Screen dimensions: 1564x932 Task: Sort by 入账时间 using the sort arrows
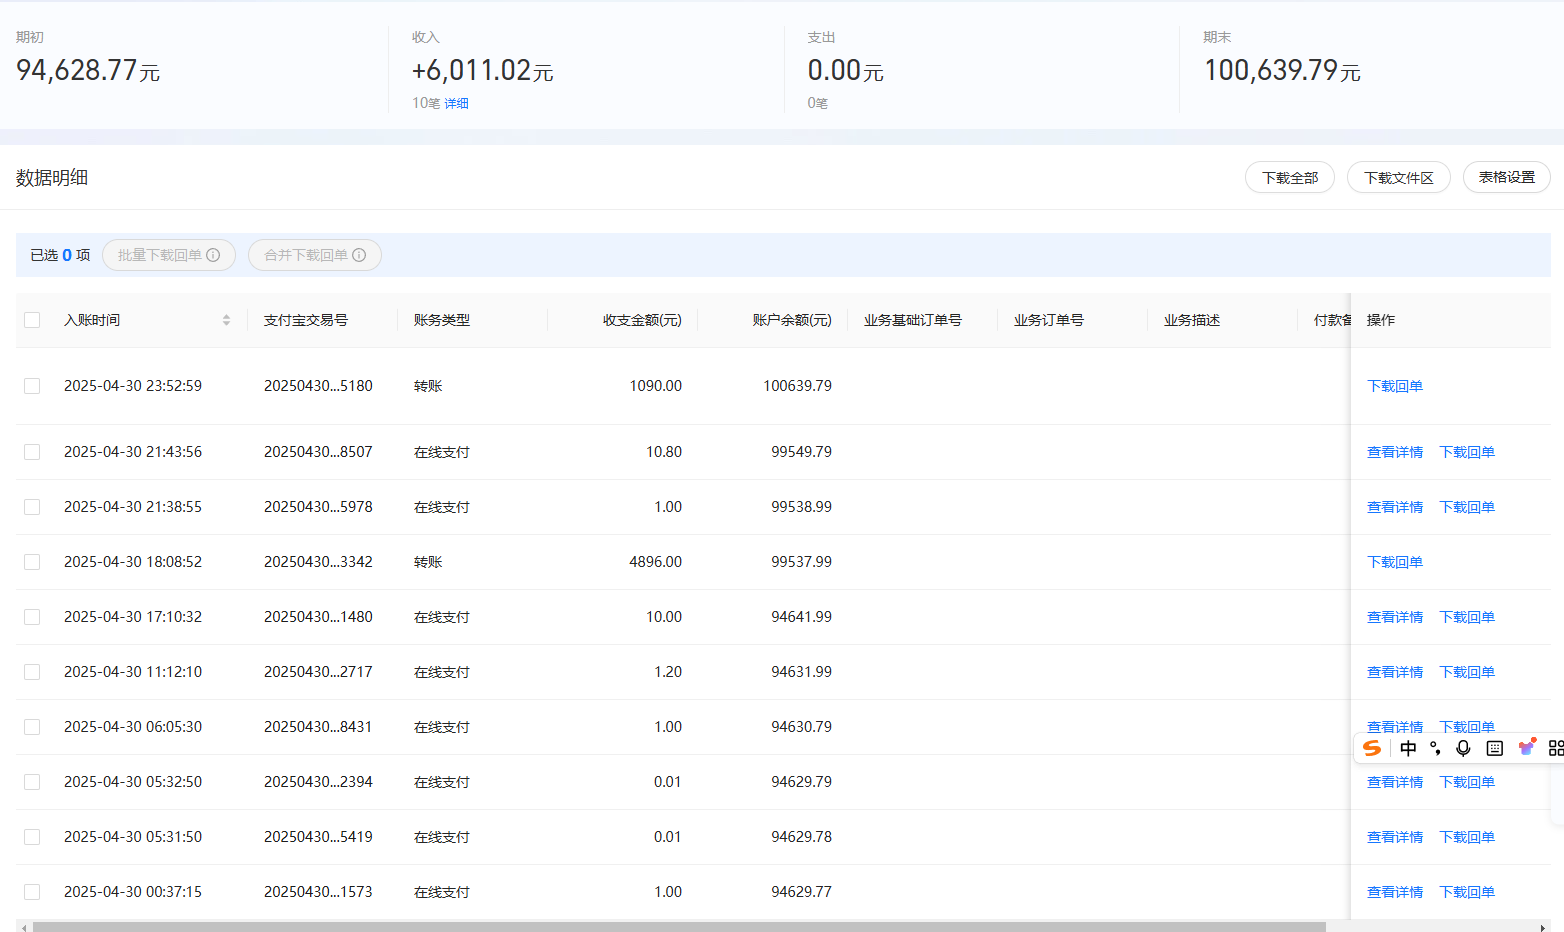(x=226, y=320)
